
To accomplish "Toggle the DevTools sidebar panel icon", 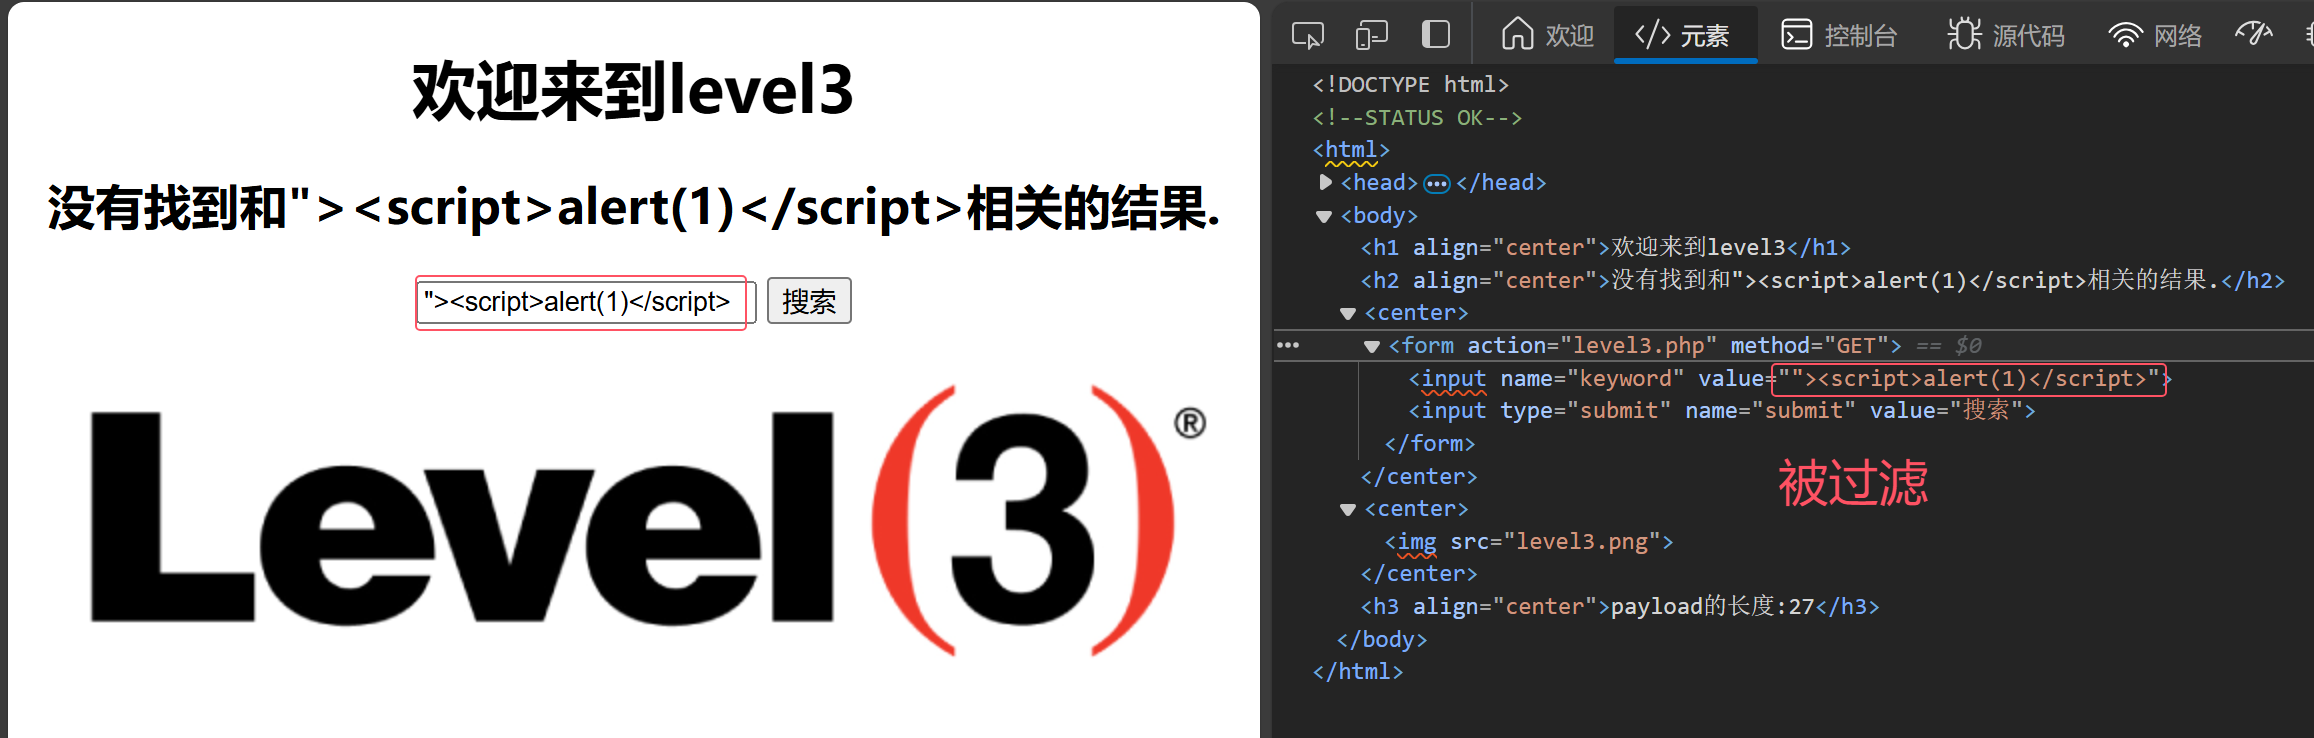I will pos(1436,35).
